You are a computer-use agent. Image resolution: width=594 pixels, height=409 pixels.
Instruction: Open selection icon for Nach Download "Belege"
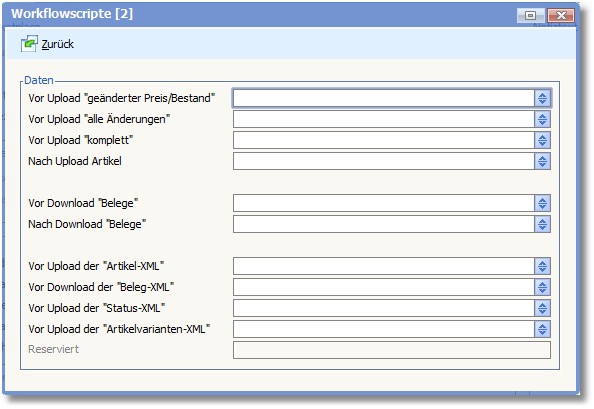click(x=542, y=224)
